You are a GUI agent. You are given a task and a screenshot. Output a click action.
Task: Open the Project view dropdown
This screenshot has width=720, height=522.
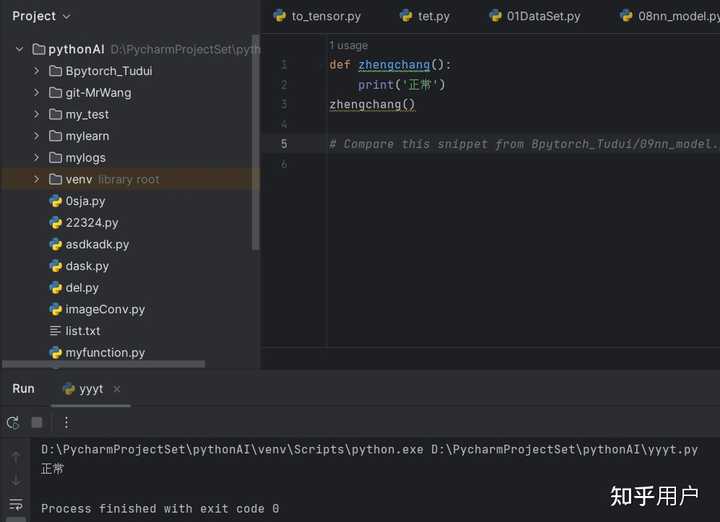66,16
